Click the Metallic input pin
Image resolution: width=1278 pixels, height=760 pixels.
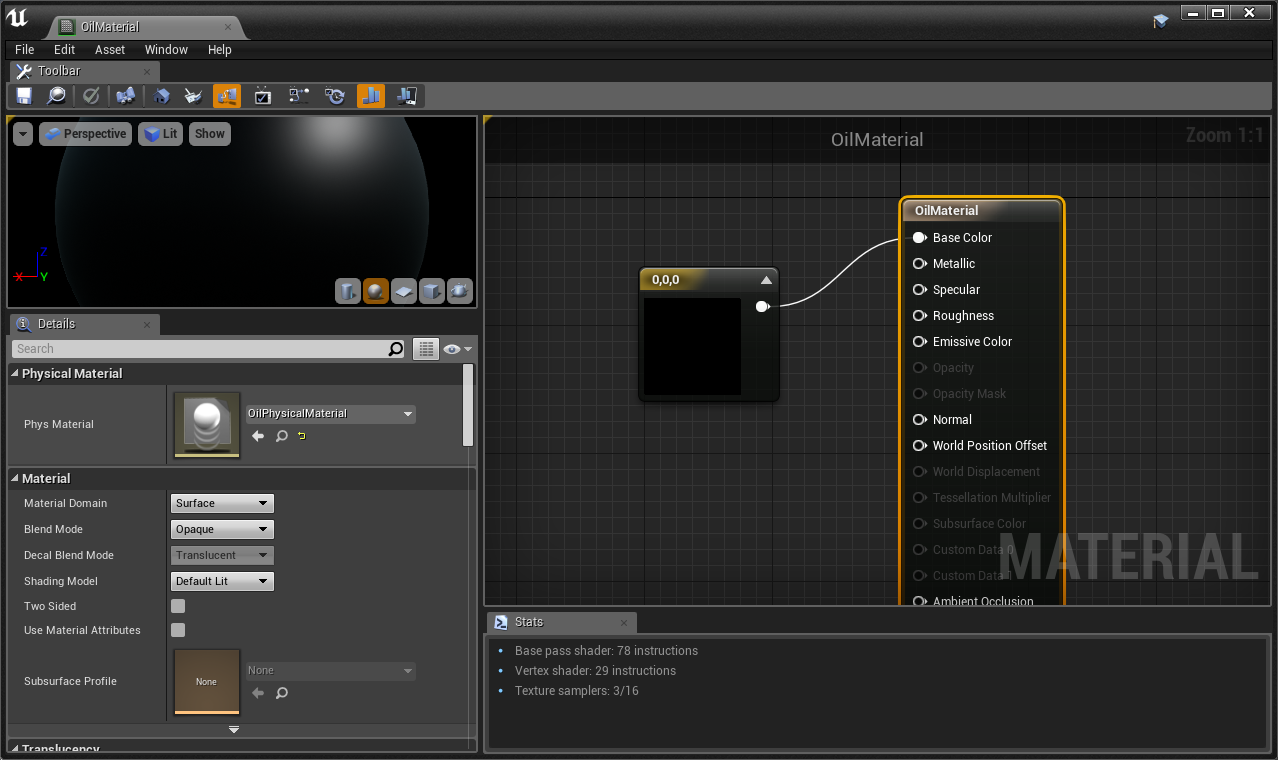pos(919,264)
